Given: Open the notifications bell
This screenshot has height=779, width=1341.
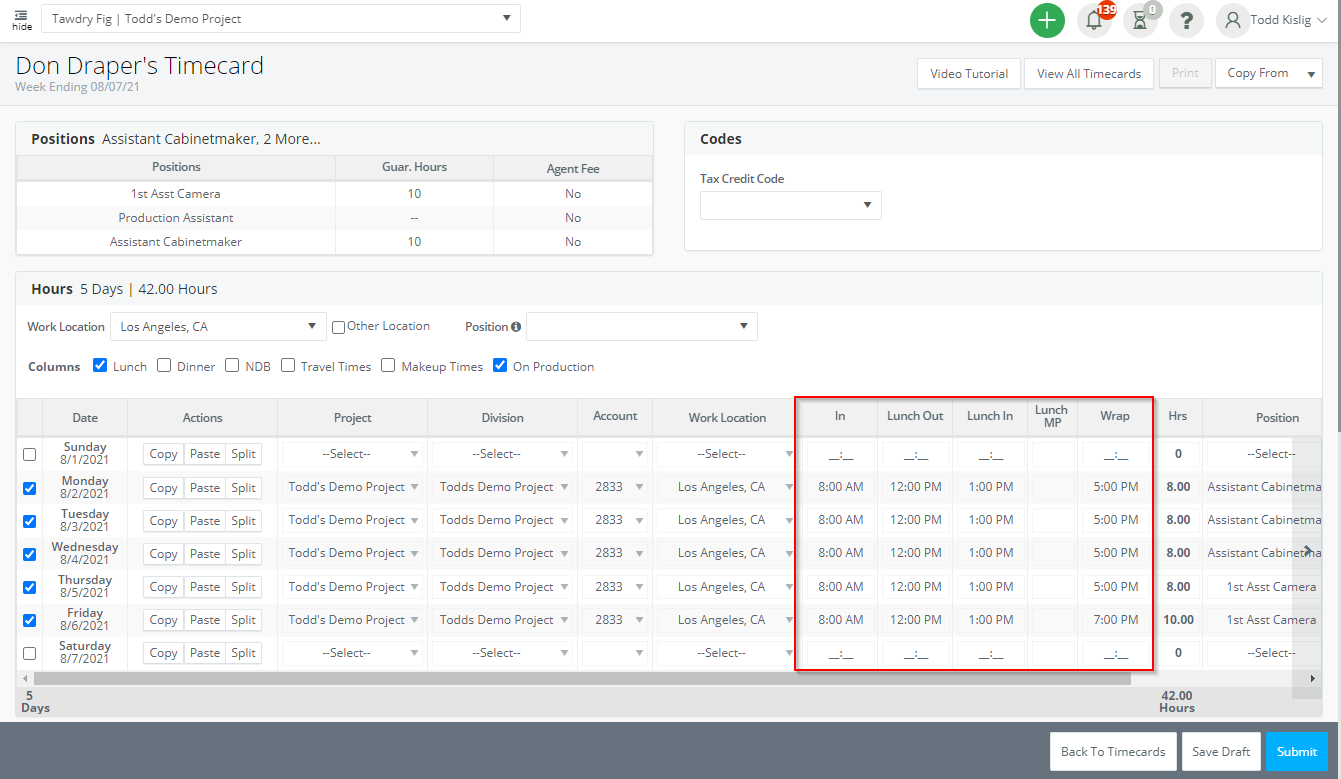Looking at the screenshot, I should pos(1094,19).
